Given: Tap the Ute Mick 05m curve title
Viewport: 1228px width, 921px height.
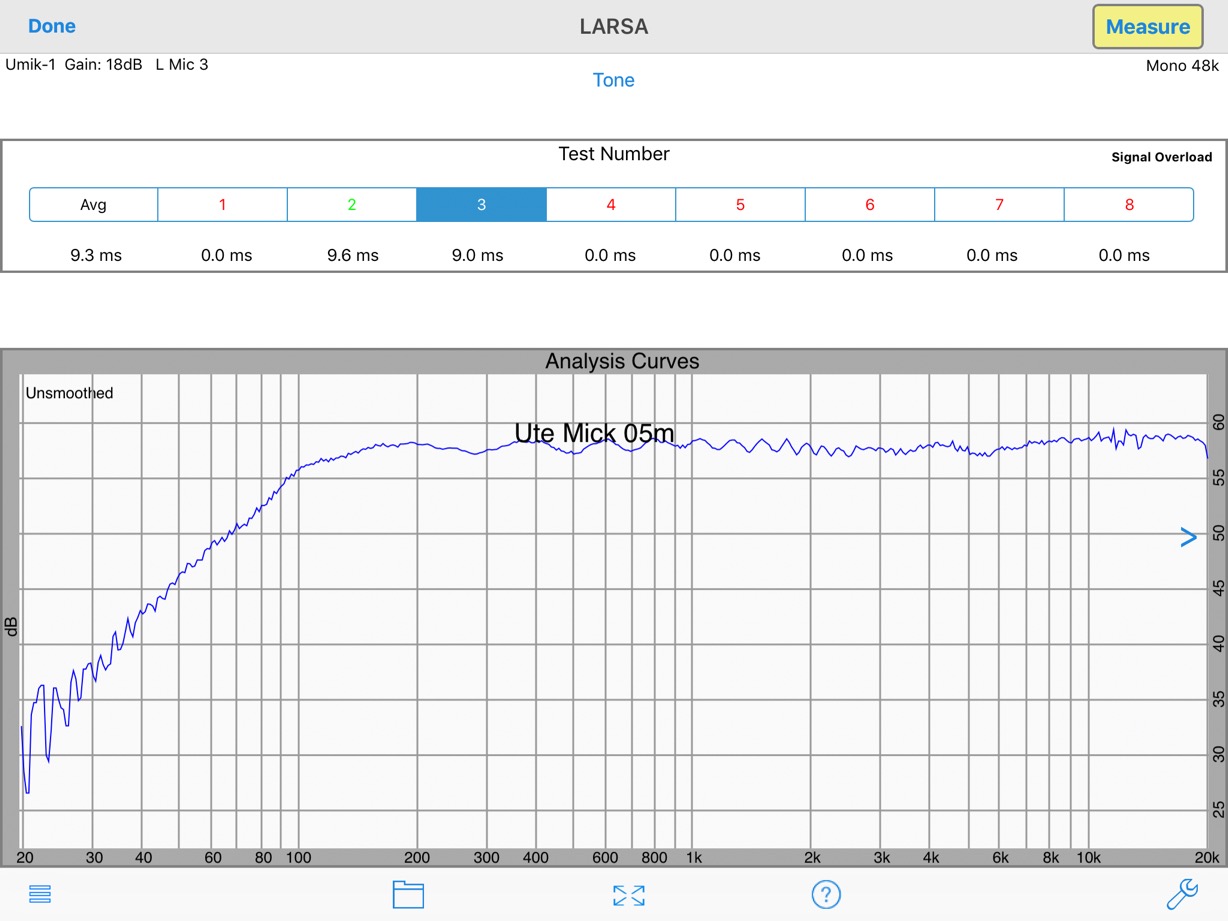Looking at the screenshot, I should 594,433.
